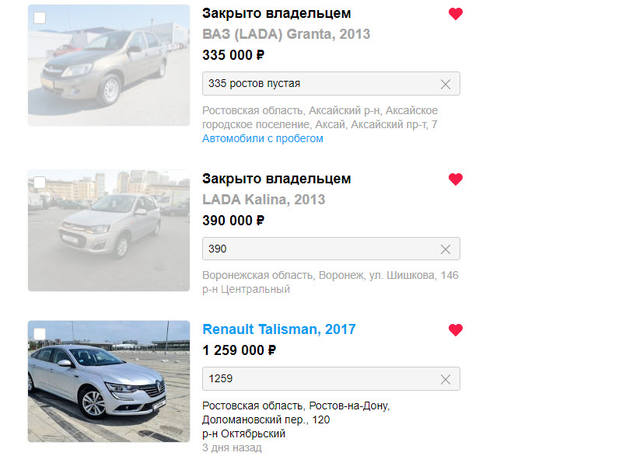Edit the '390' note input field
This screenshot has width=640, height=456.
tap(320, 249)
